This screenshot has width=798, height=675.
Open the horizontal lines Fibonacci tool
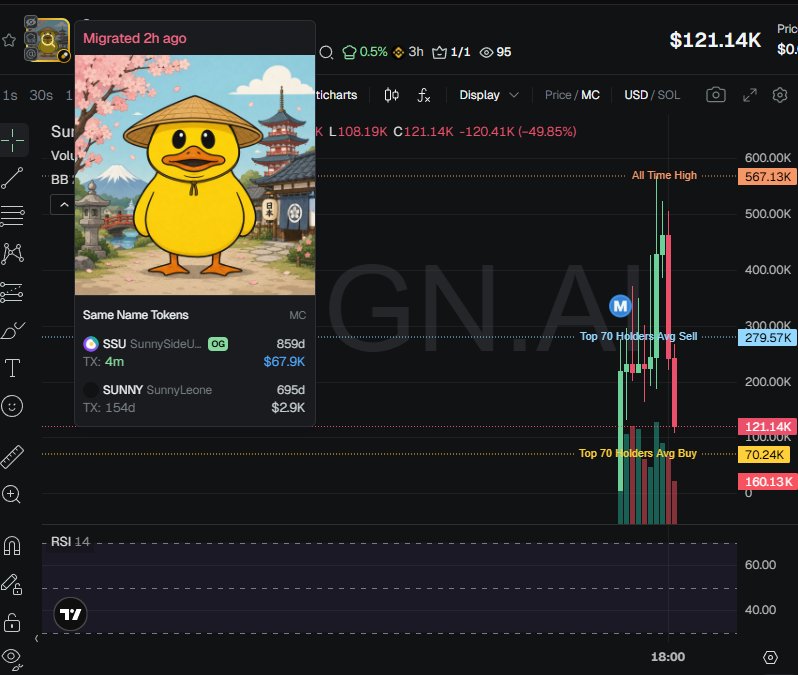(13, 216)
